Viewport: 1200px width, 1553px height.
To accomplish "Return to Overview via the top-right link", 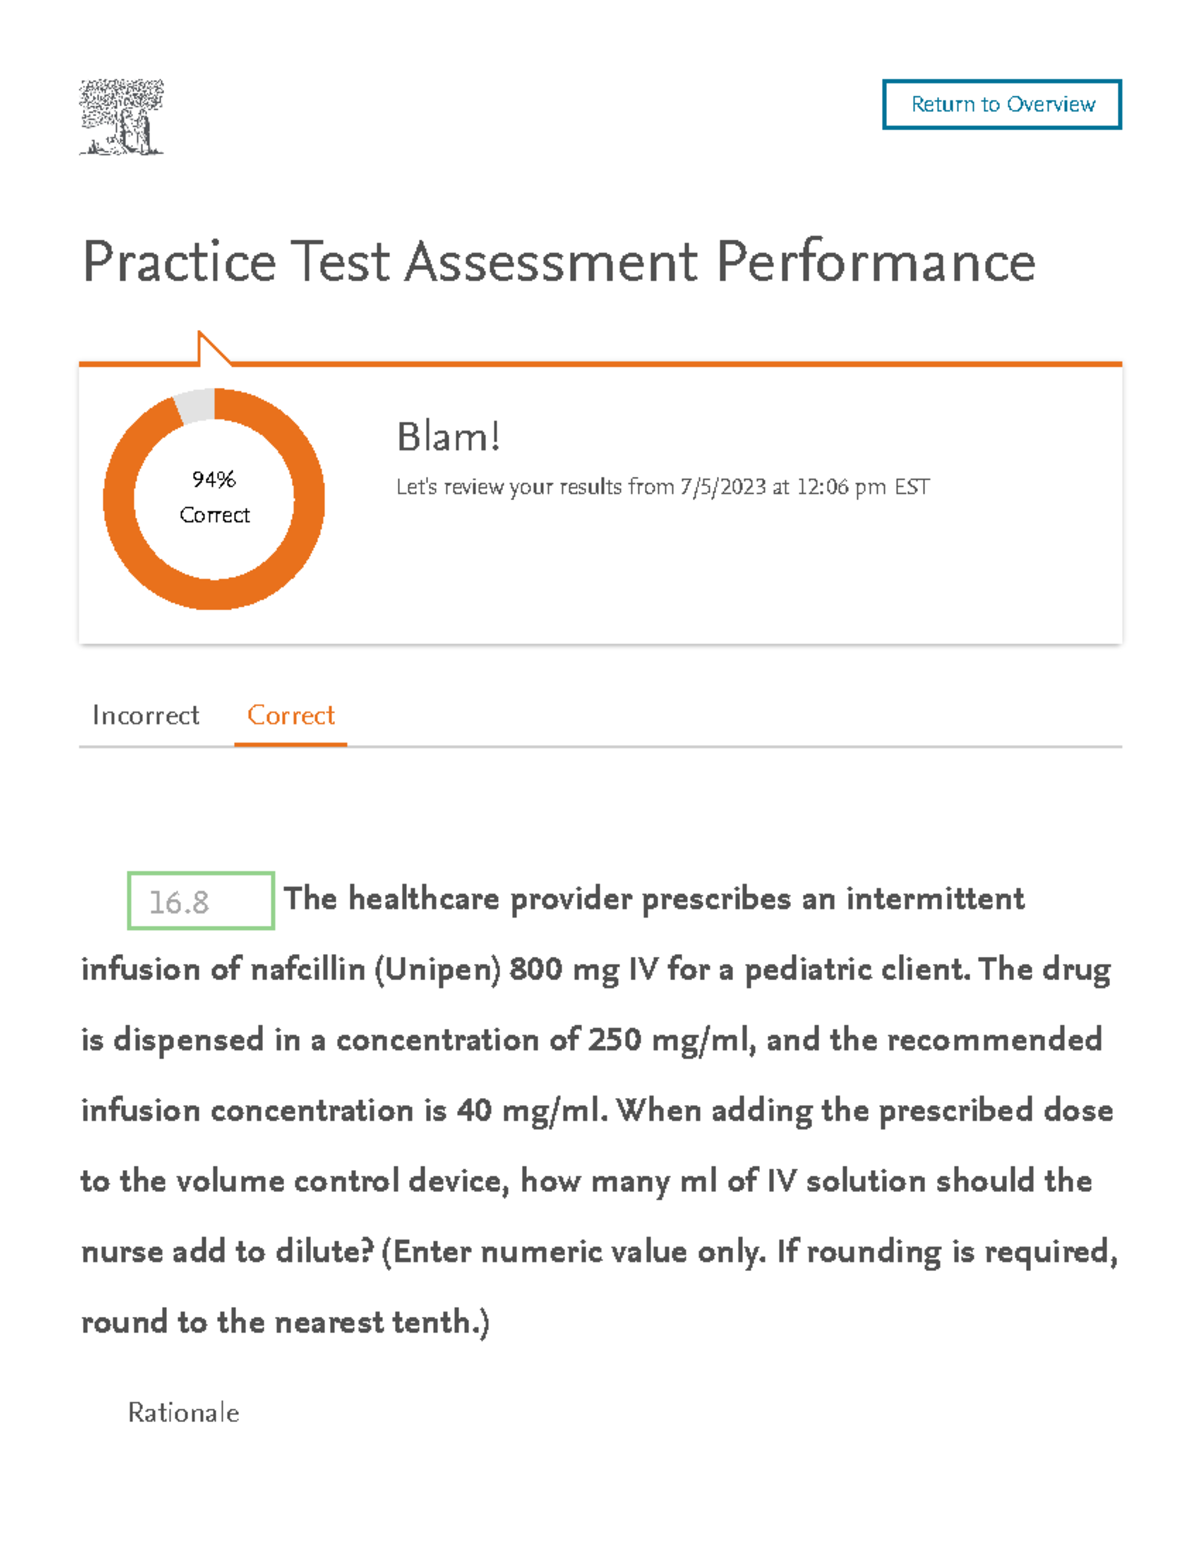I will [1001, 104].
